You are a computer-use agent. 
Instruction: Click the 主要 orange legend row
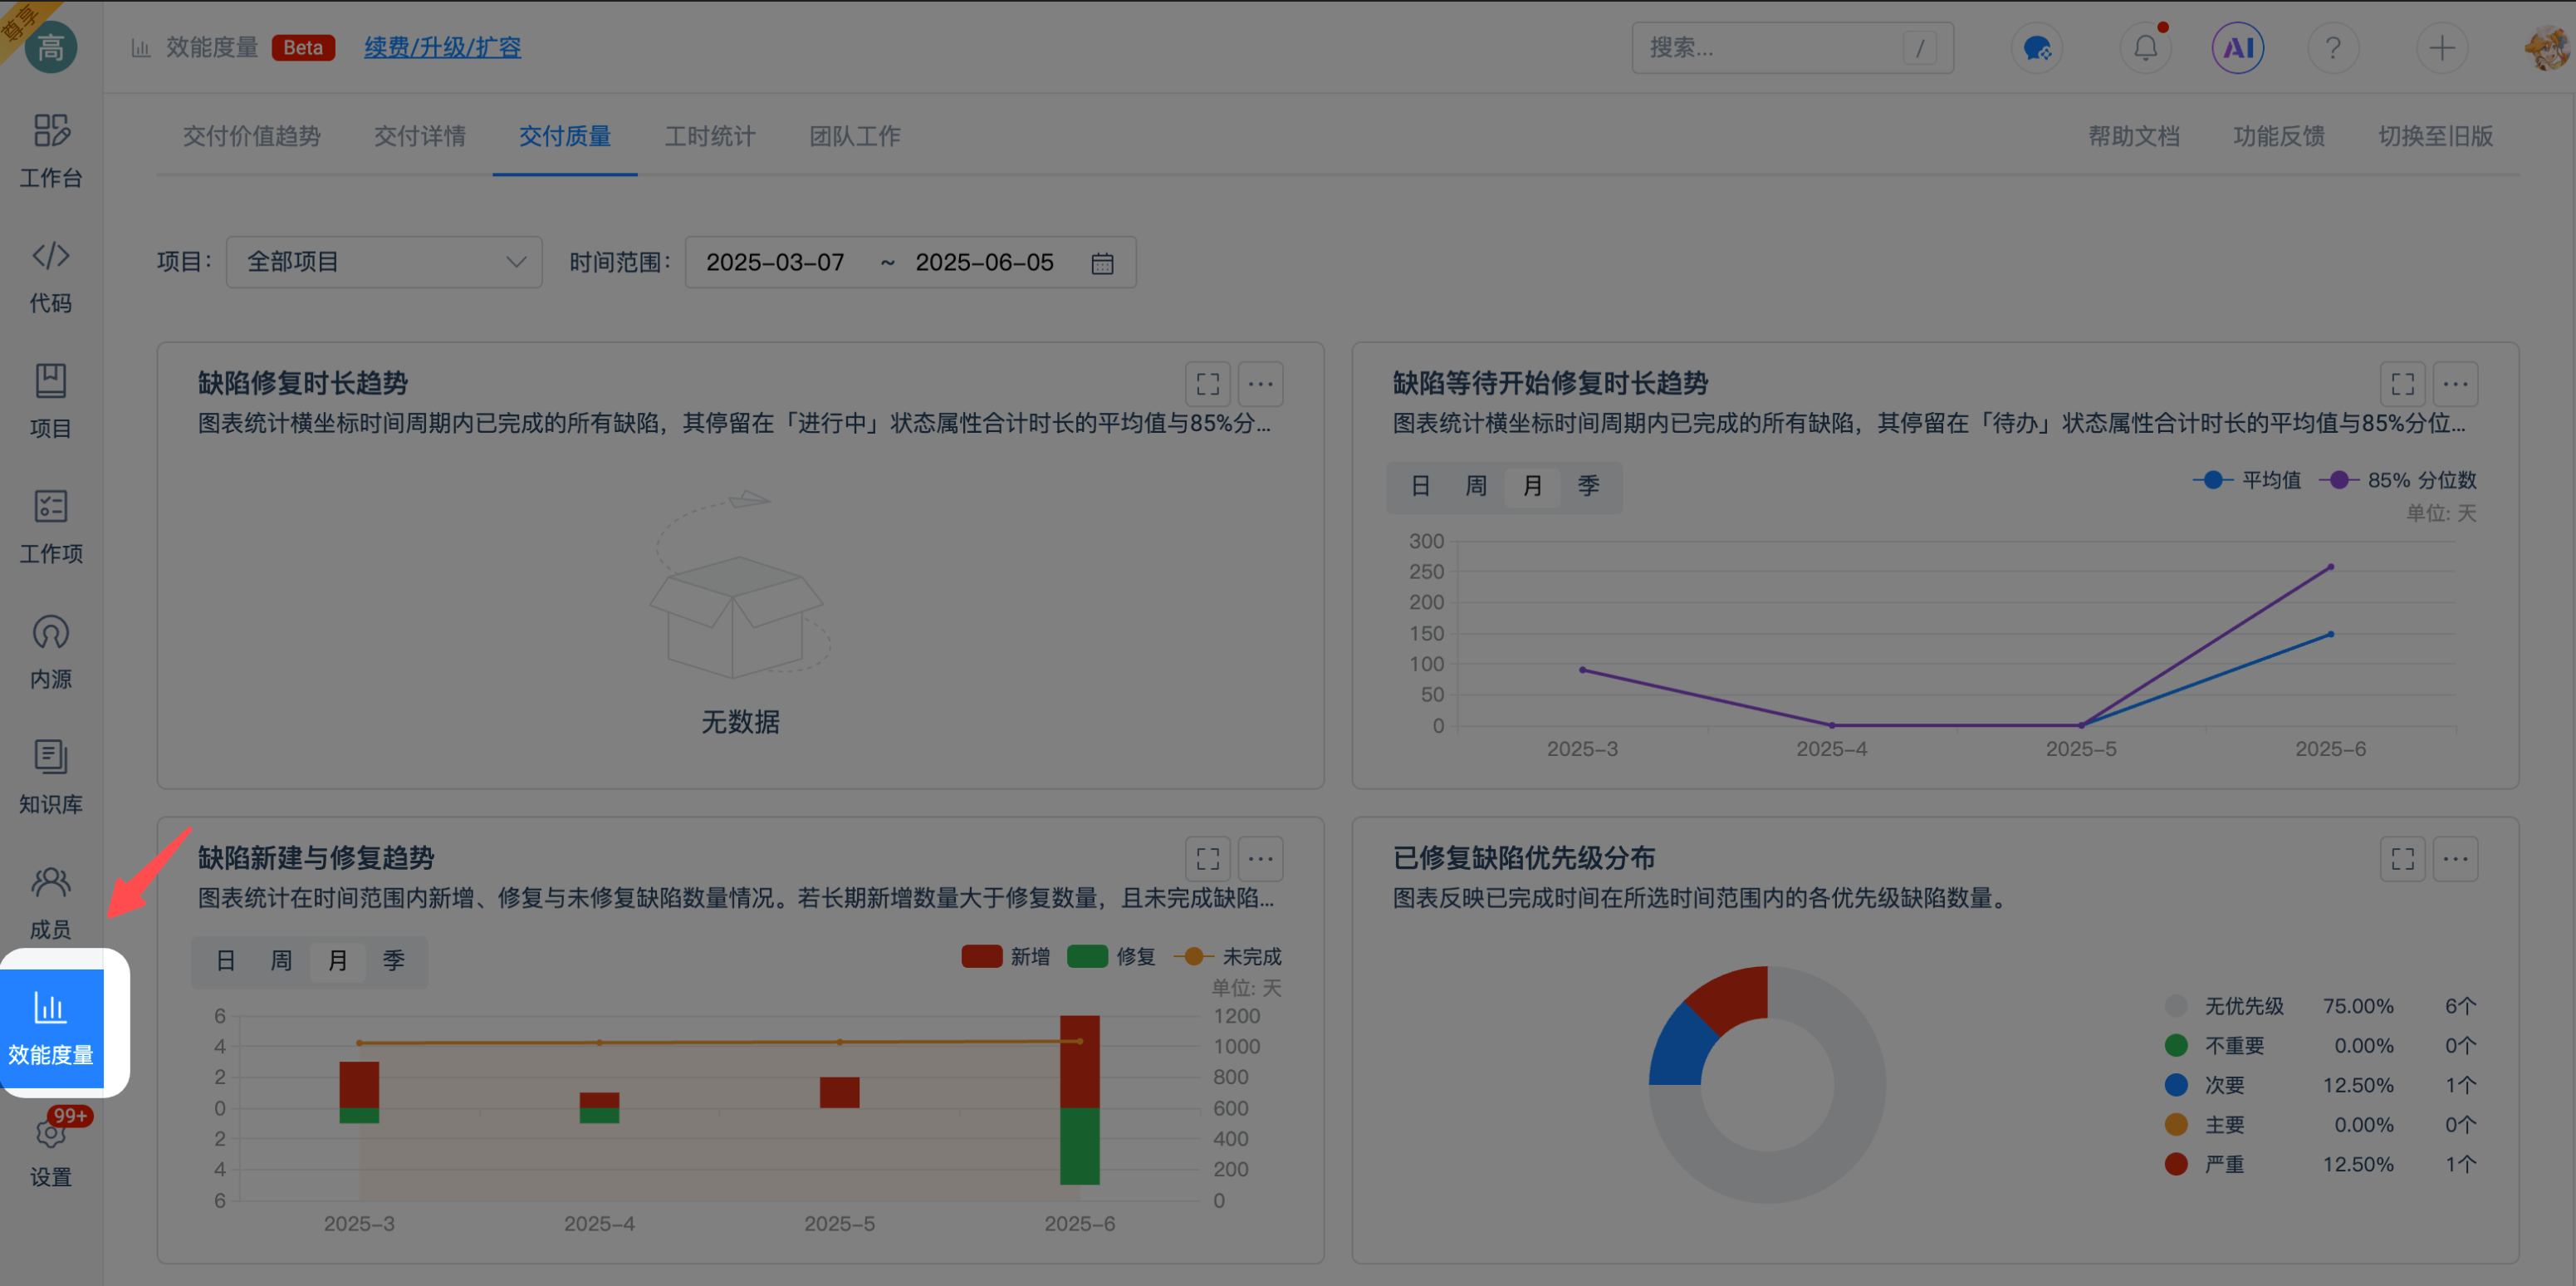tap(2321, 1124)
